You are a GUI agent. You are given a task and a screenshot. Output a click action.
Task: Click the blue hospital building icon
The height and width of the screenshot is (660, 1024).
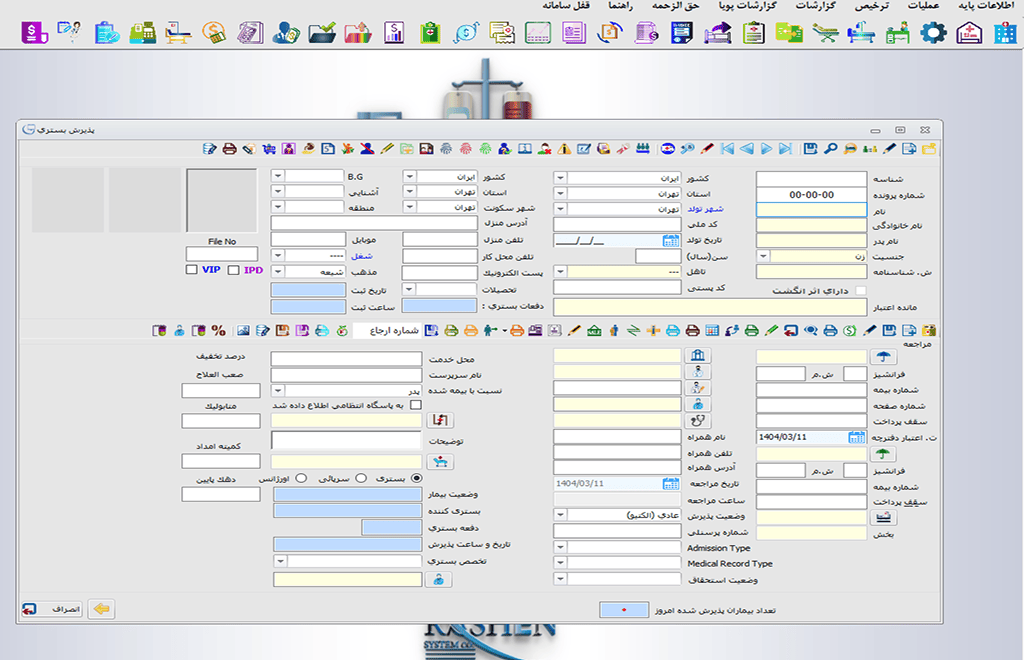[x=1005, y=32]
